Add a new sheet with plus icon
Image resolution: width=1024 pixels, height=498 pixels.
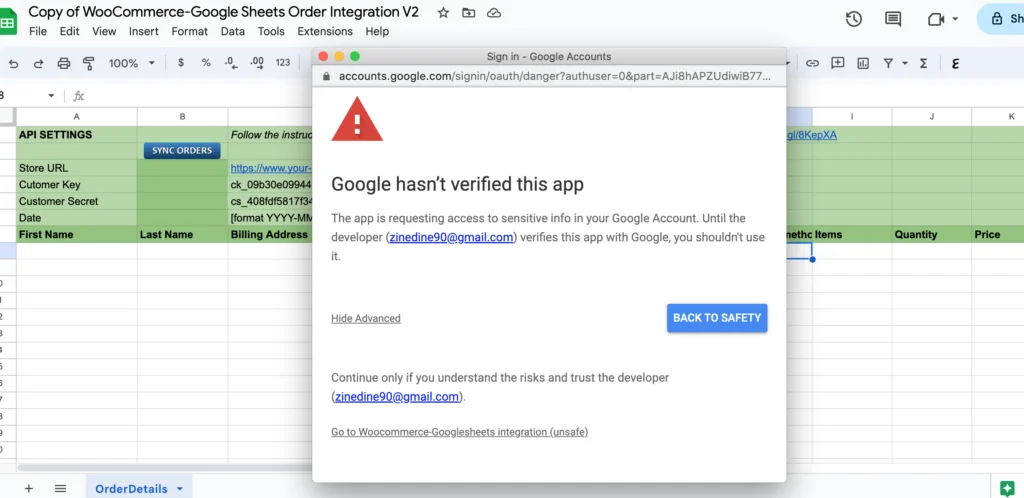tap(29, 488)
